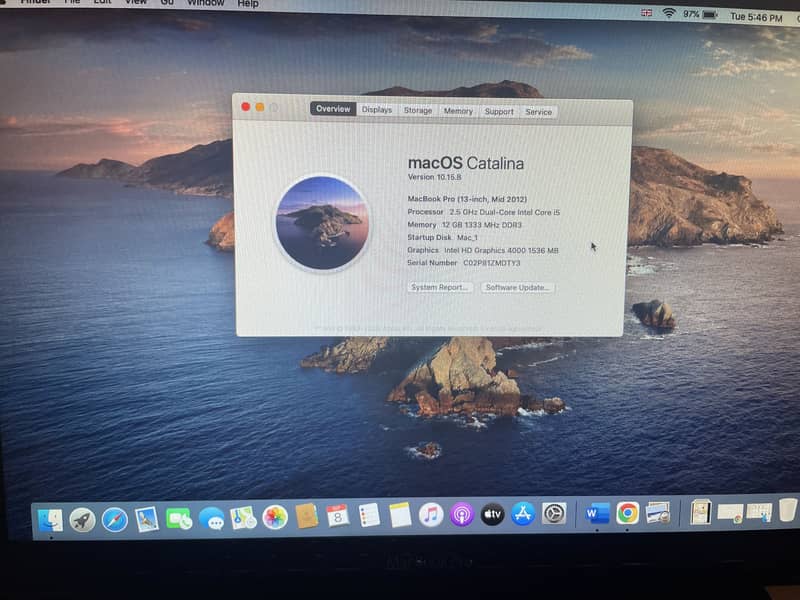
Task: Open the App Store icon
Action: pos(523,514)
